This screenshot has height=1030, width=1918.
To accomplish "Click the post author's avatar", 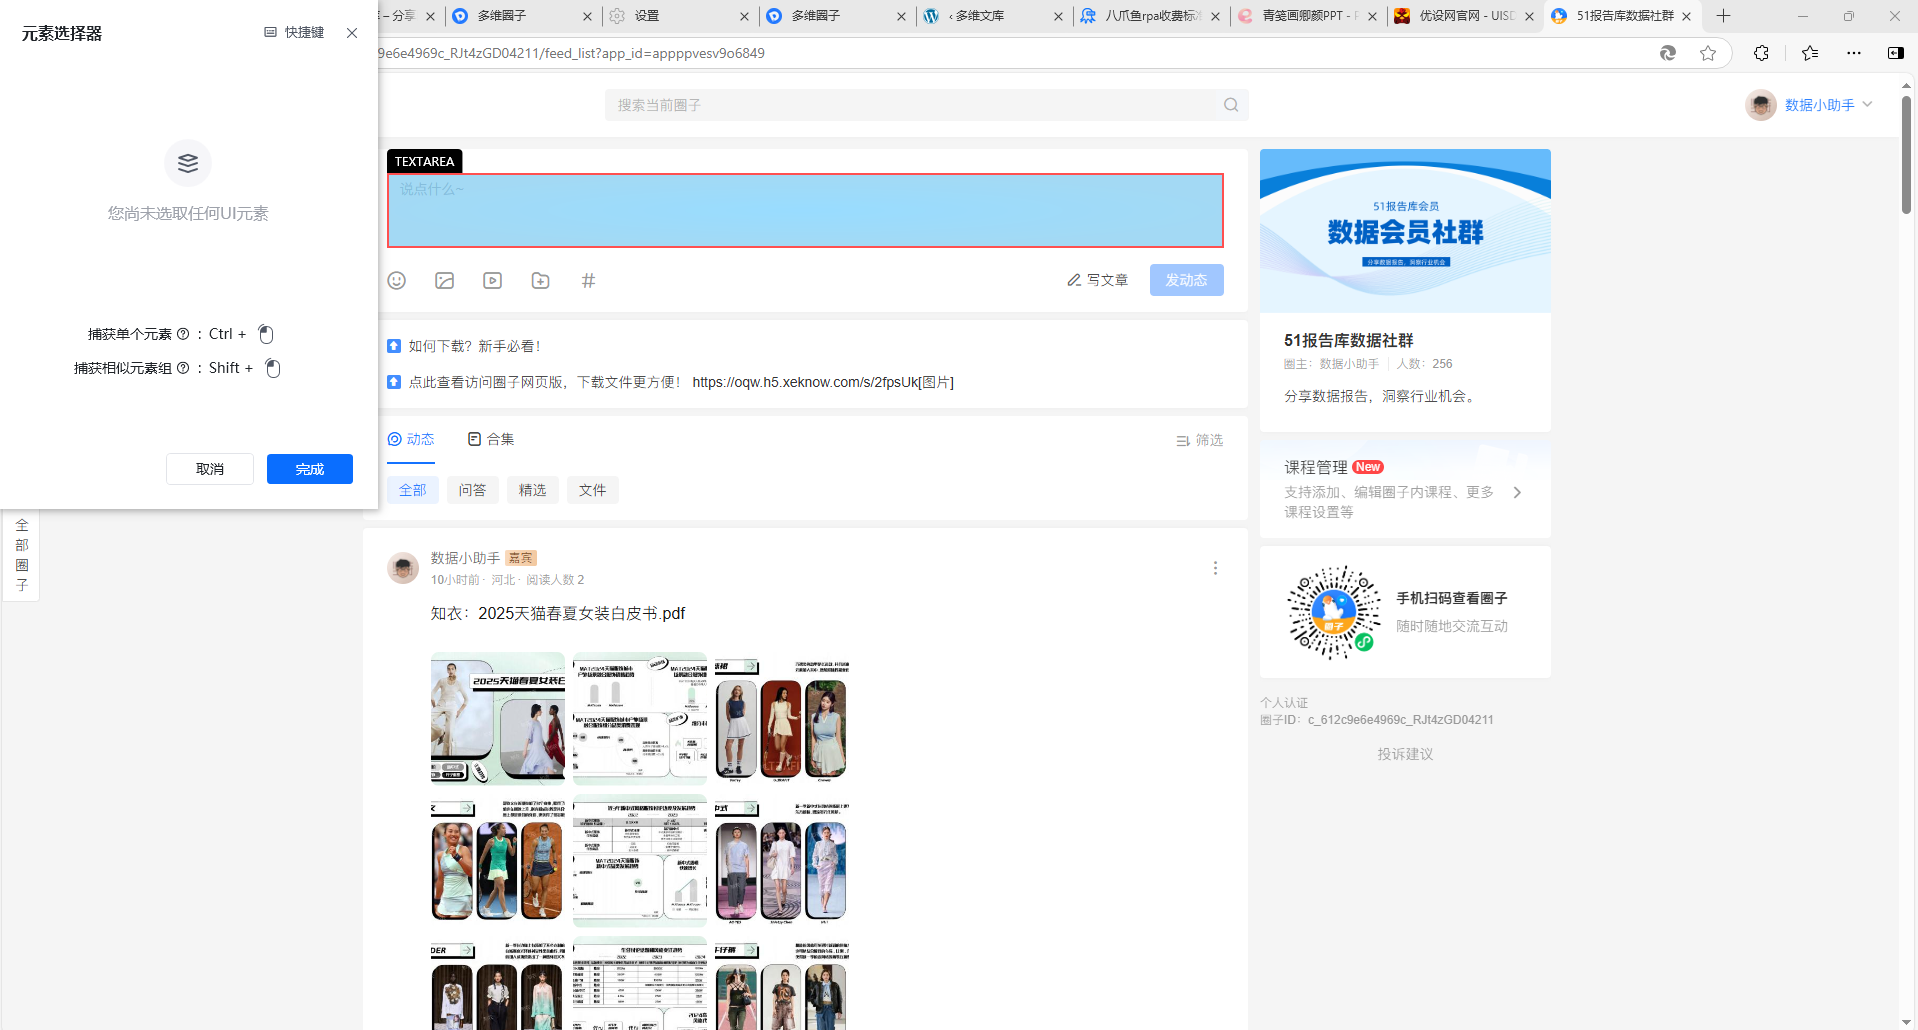I will click(403, 568).
